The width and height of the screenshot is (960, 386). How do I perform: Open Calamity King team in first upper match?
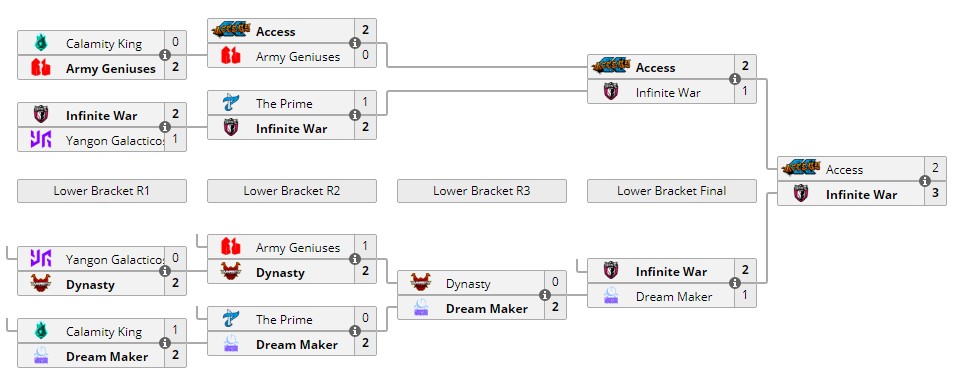103,44
